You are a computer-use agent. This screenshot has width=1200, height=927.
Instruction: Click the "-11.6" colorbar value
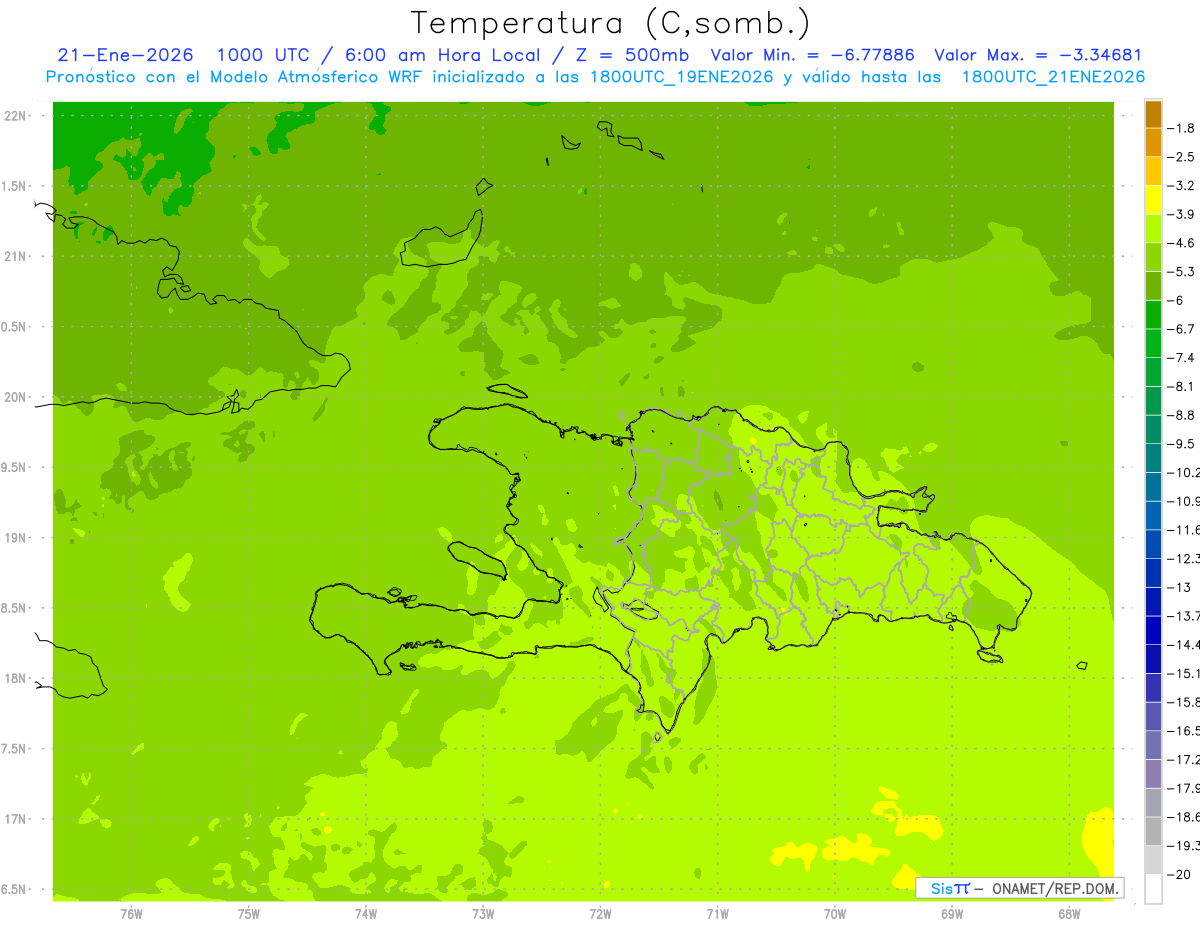point(1186,529)
